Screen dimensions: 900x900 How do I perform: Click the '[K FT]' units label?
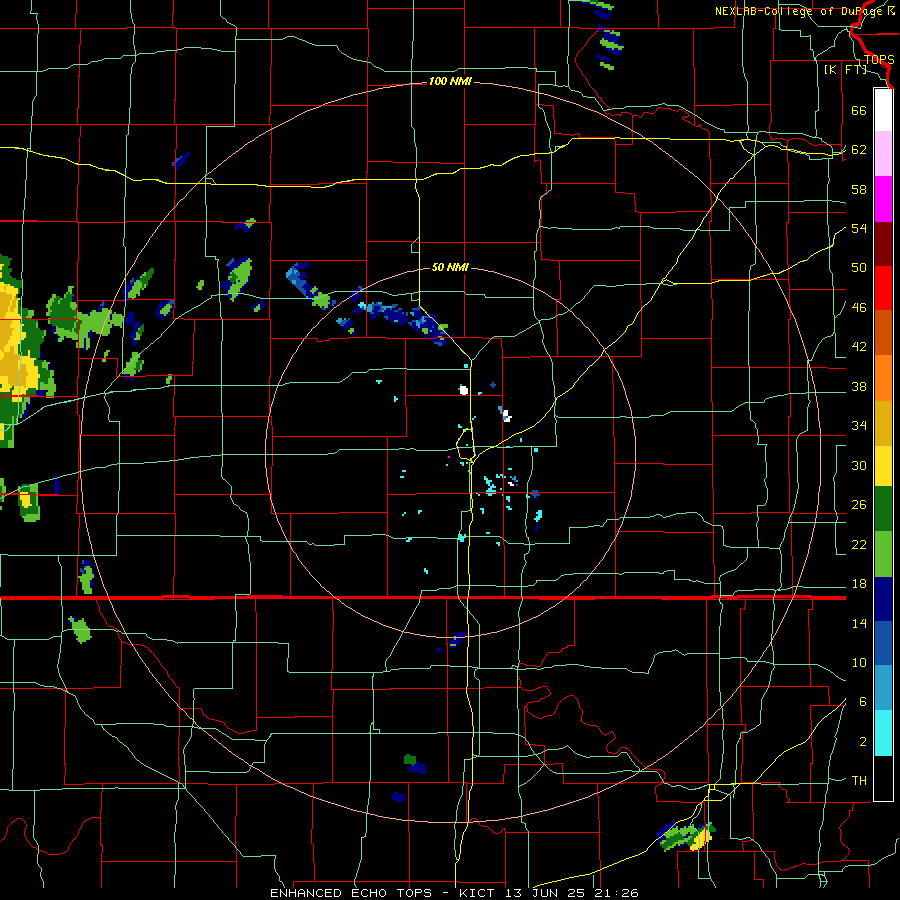click(x=845, y=69)
